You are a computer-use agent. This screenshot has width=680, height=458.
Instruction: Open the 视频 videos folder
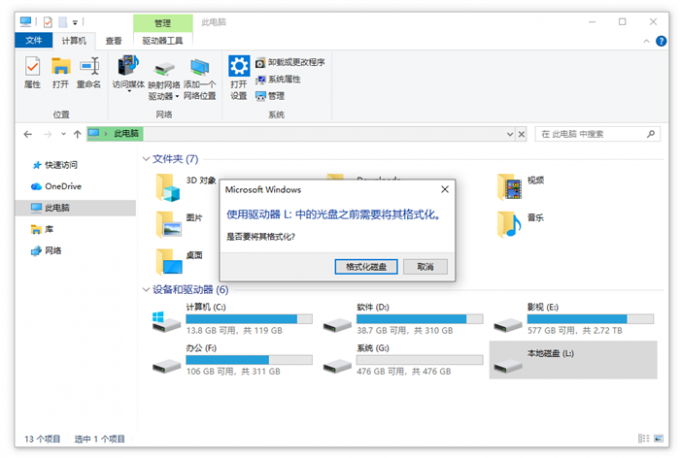(x=520, y=187)
